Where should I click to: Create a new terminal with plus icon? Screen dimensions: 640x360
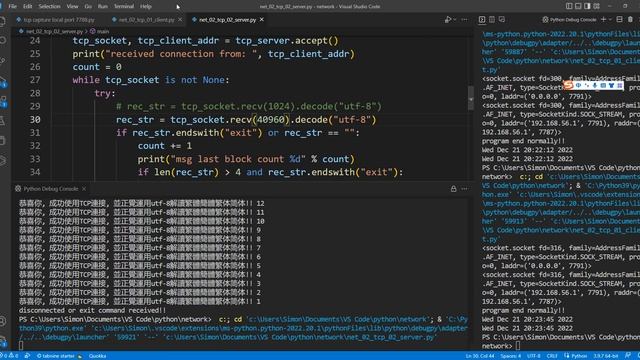point(603,20)
